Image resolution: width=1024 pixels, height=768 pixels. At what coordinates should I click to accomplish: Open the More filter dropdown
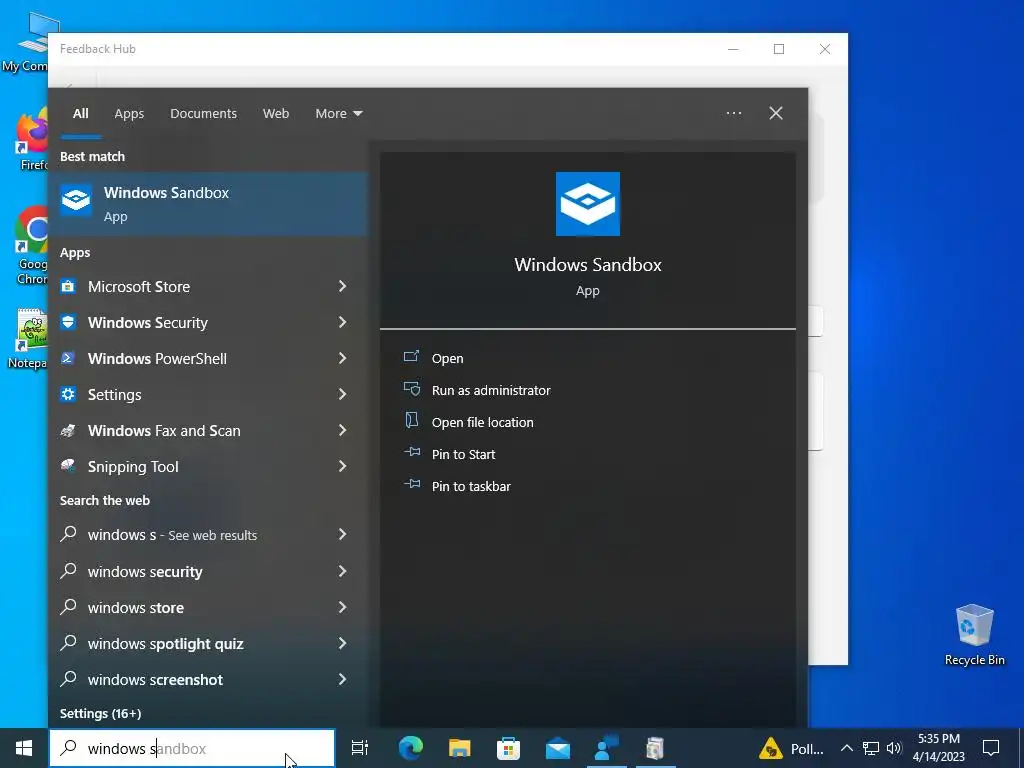click(338, 113)
